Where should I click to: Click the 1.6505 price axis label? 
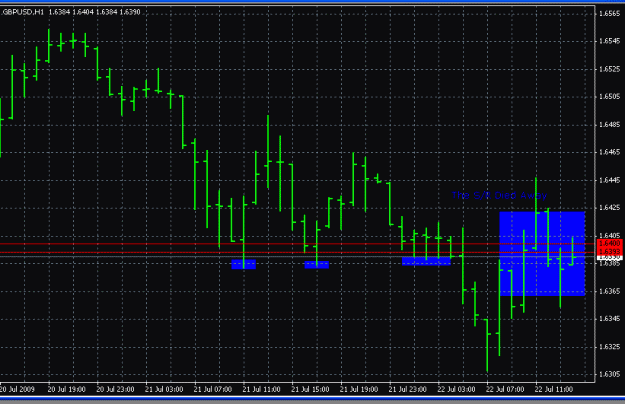[609, 96]
